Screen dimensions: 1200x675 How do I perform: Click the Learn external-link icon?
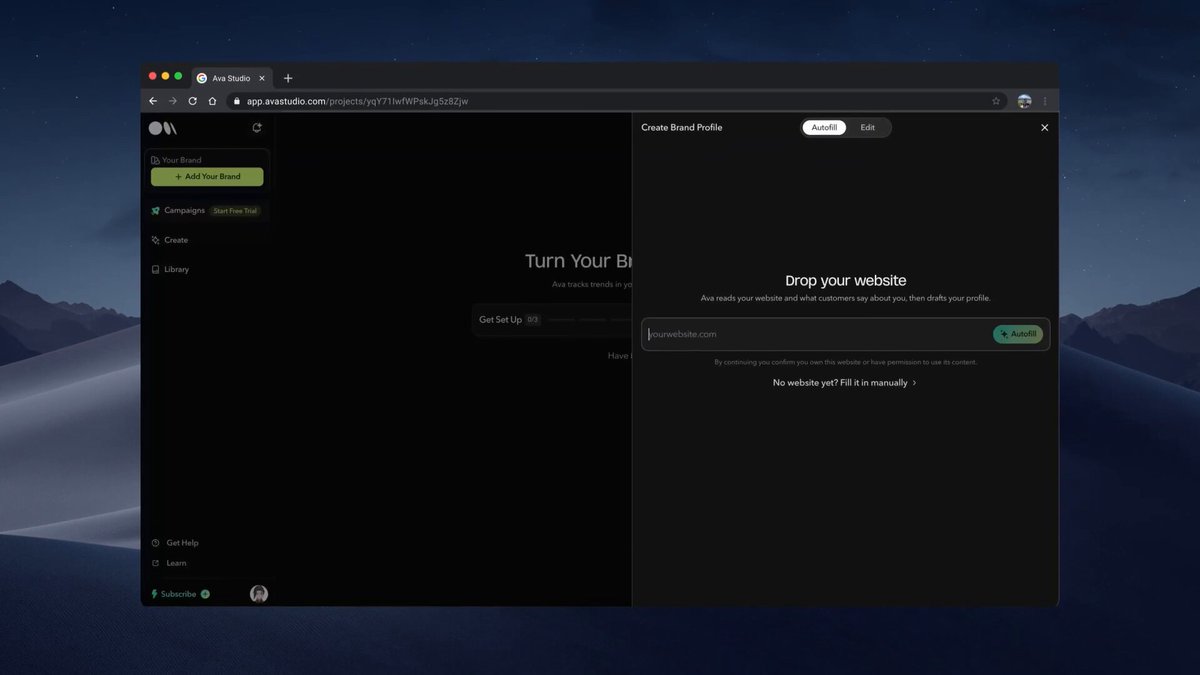tap(155, 563)
